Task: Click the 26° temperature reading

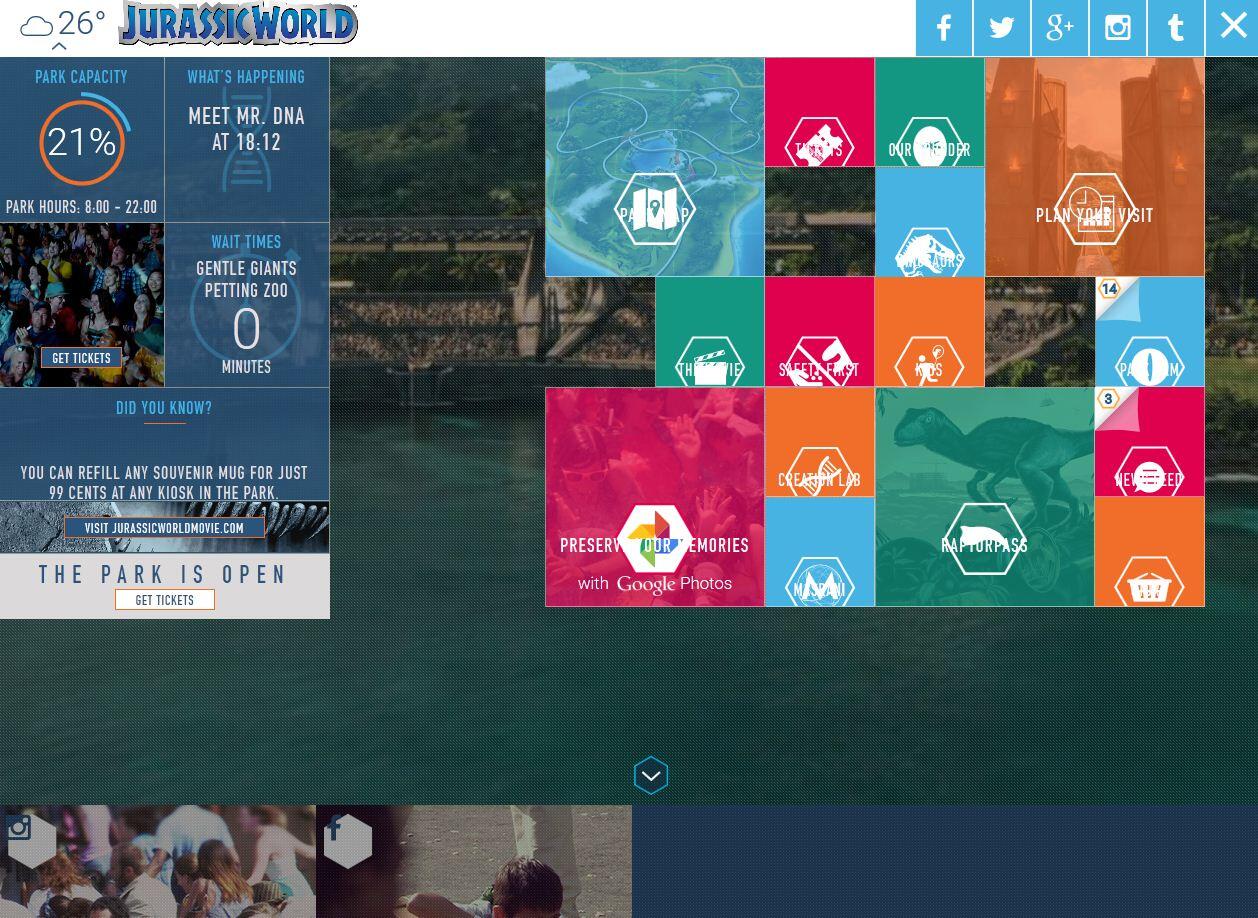Action: click(x=81, y=22)
